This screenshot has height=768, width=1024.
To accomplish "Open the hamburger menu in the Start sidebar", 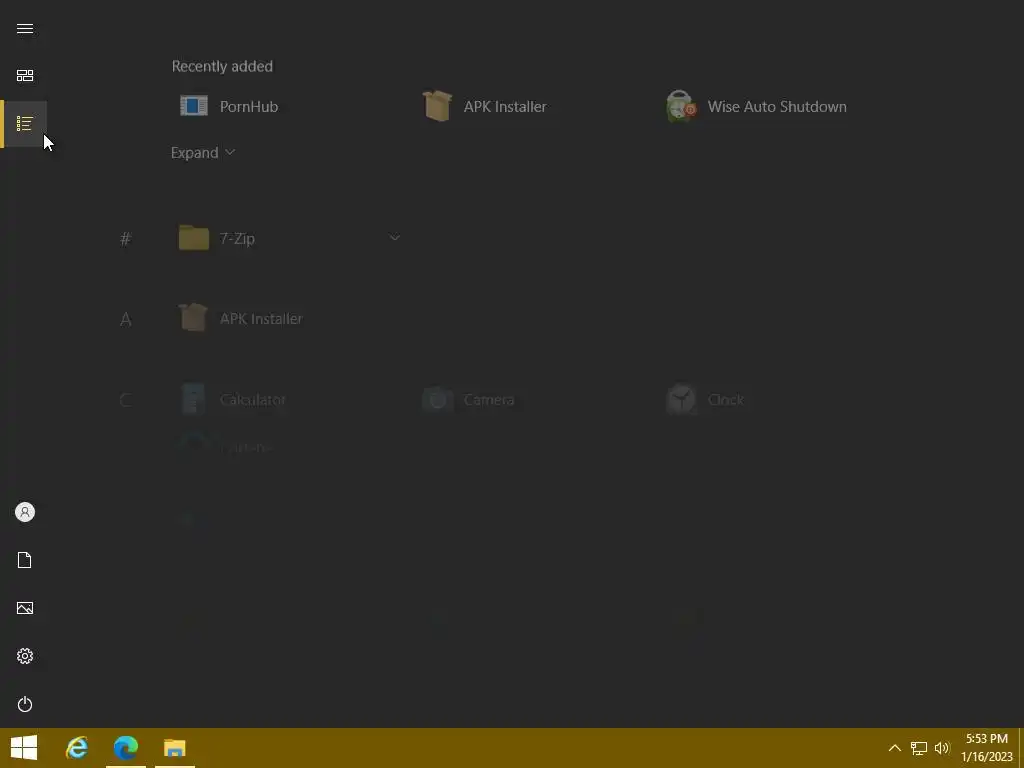I will [25, 29].
